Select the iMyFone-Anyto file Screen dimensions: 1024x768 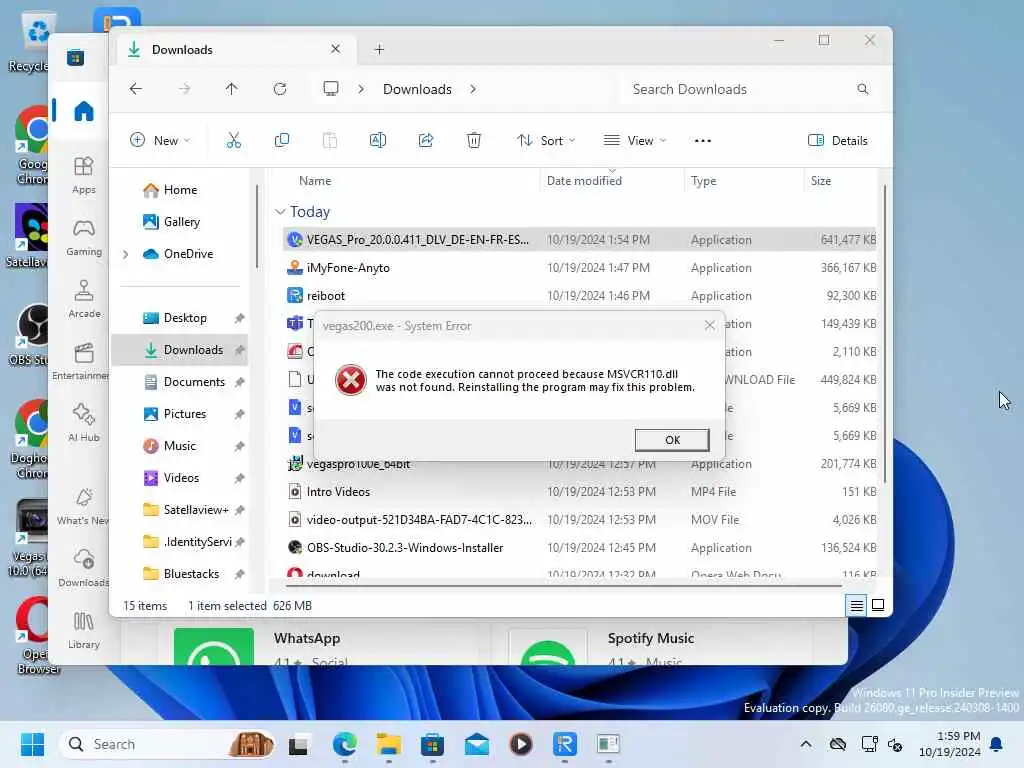[x=580, y=268]
